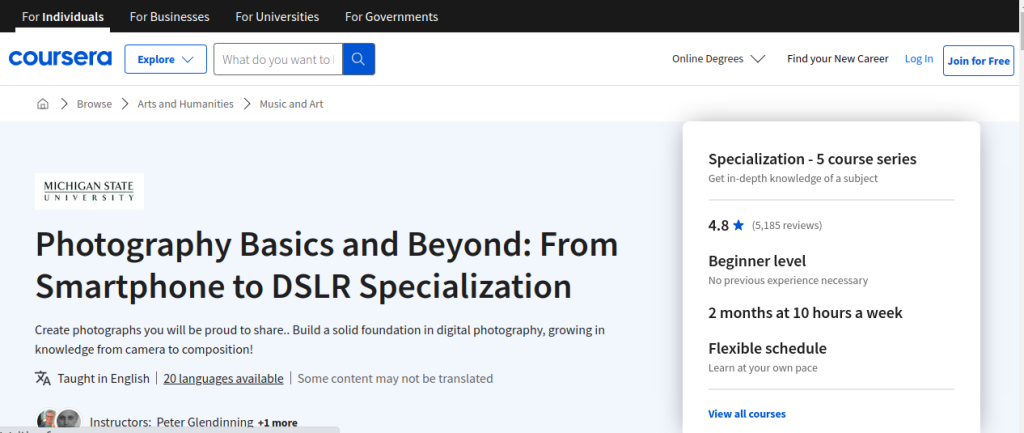This screenshot has height=433, width=1024.
Task: Click the Log In link
Action: [919, 59]
